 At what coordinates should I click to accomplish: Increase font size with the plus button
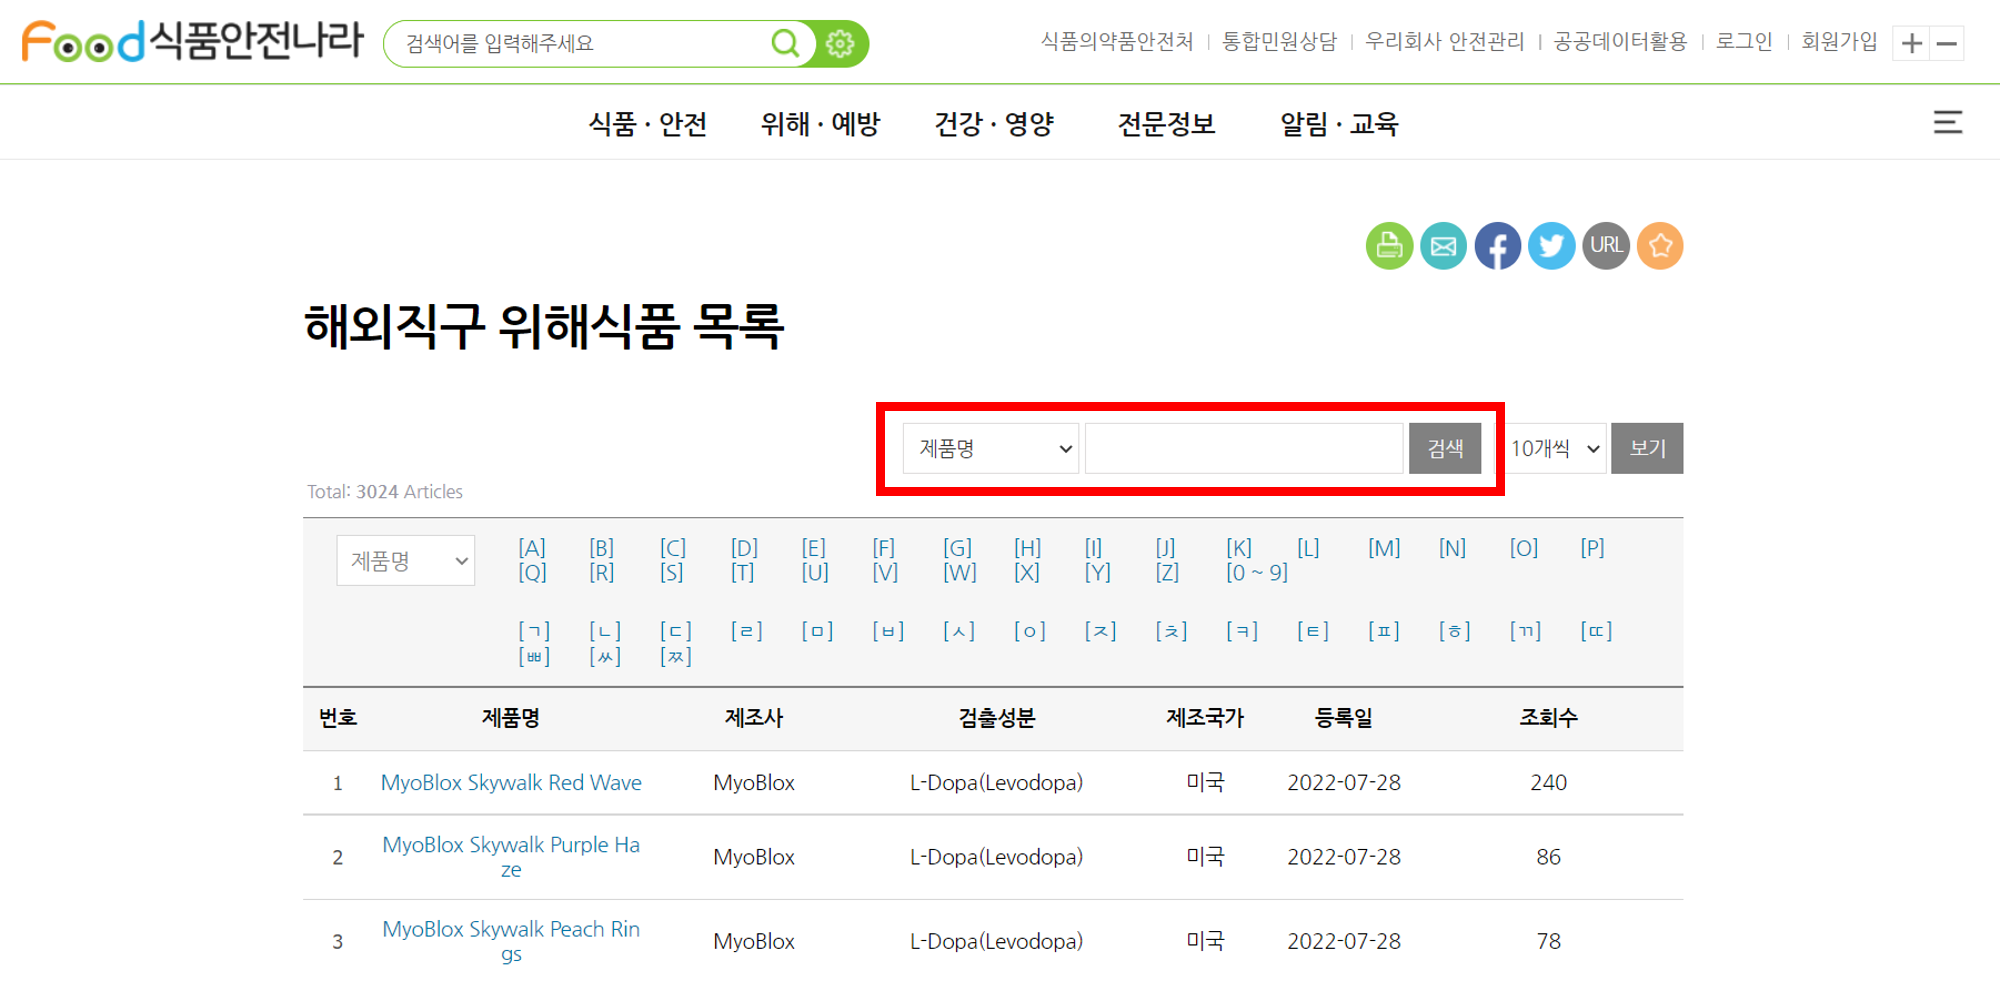pos(1911,43)
